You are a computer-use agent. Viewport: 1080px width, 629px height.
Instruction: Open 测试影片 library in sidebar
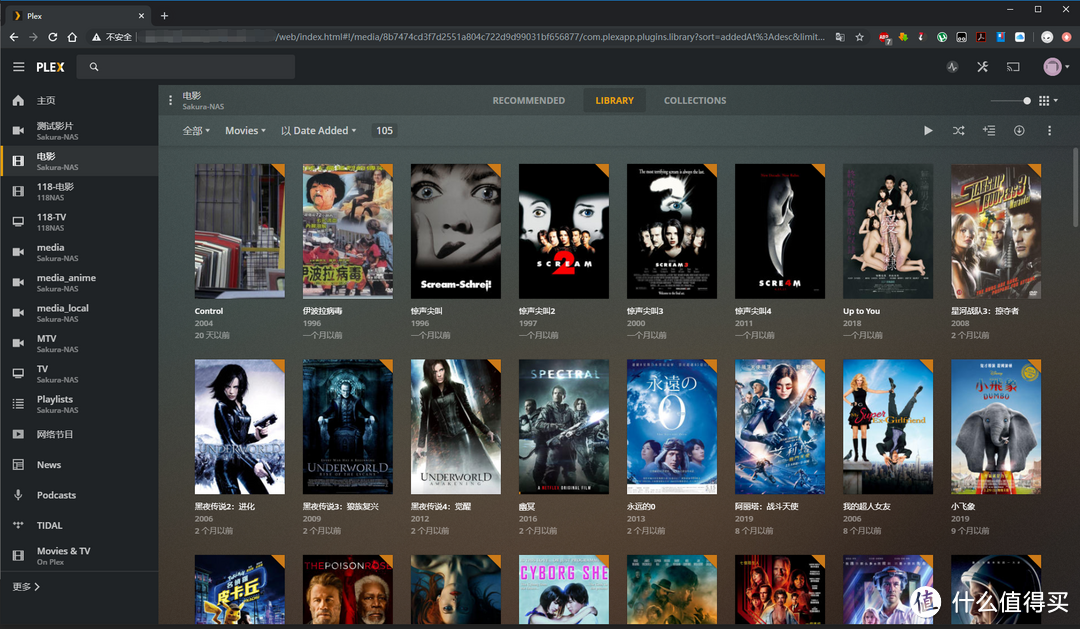tap(79, 130)
